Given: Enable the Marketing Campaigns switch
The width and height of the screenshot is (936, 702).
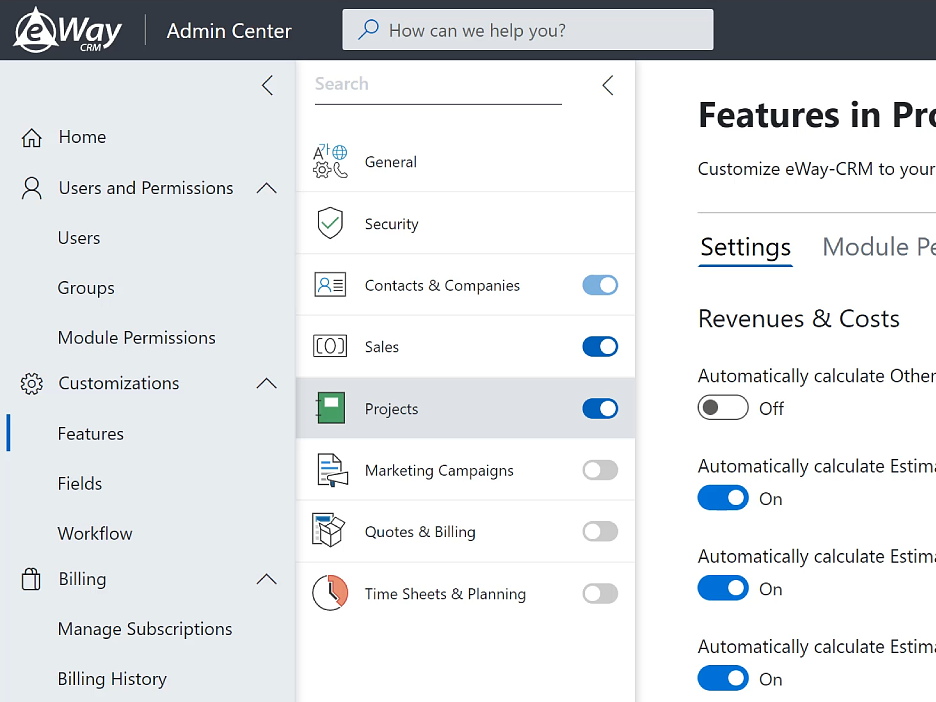Looking at the screenshot, I should click(600, 470).
